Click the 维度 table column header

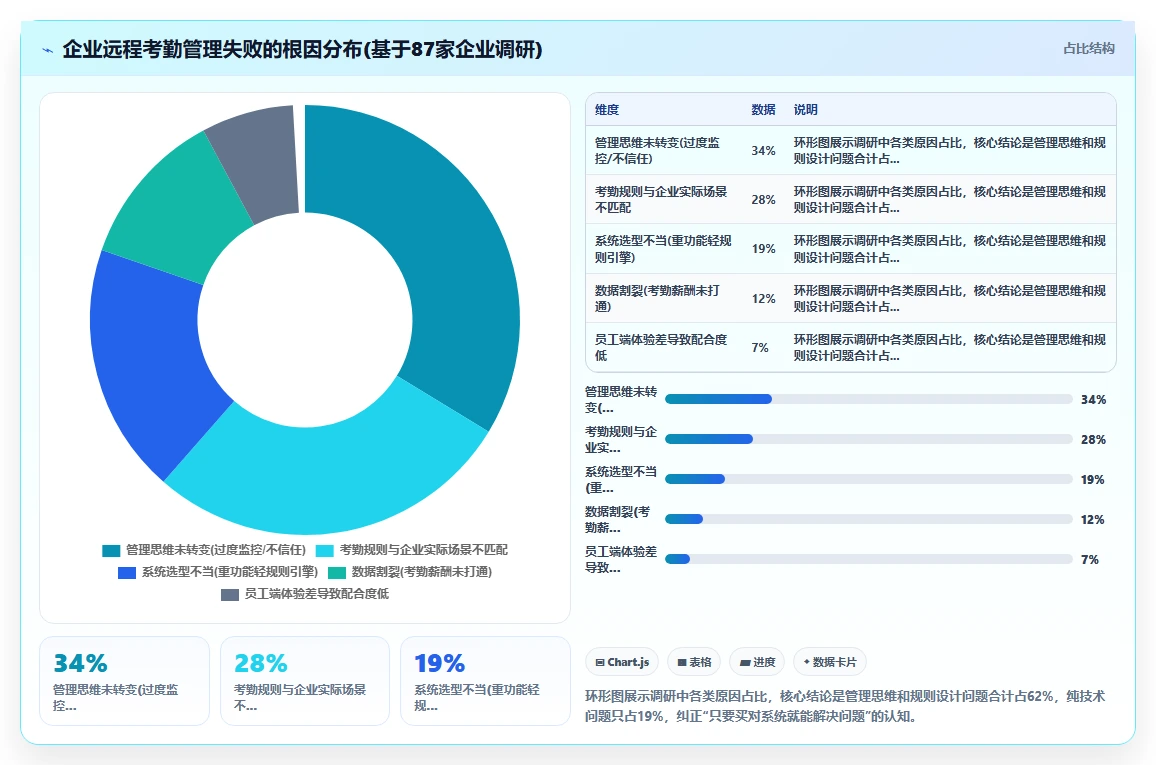[x=607, y=110]
